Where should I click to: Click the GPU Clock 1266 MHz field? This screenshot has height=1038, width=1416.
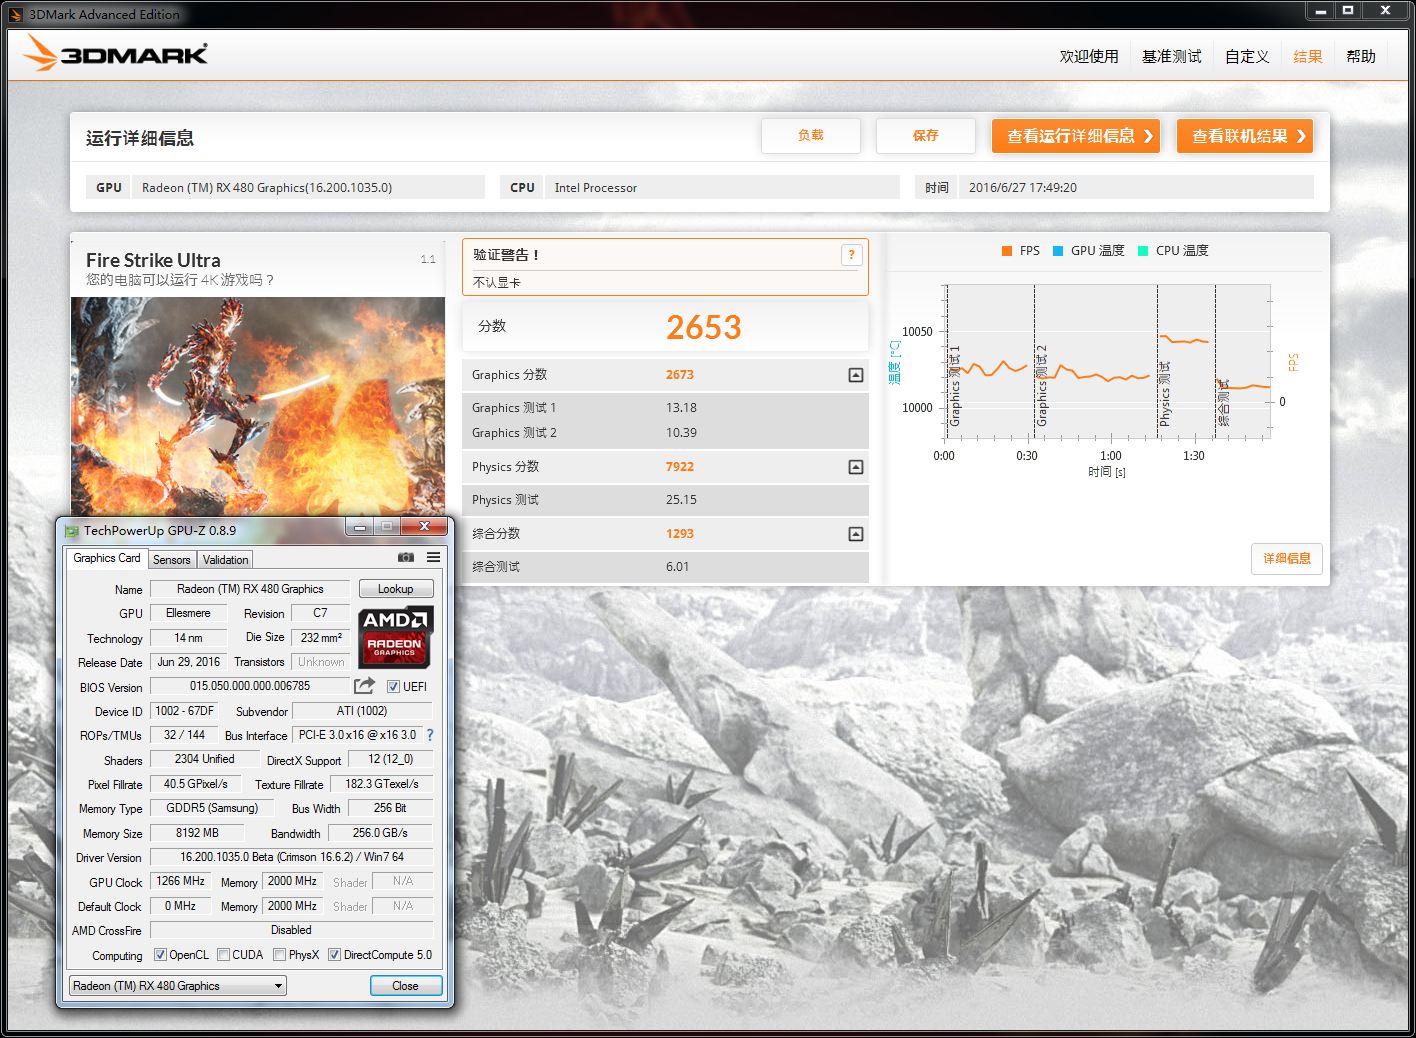click(x=181, y=881)
